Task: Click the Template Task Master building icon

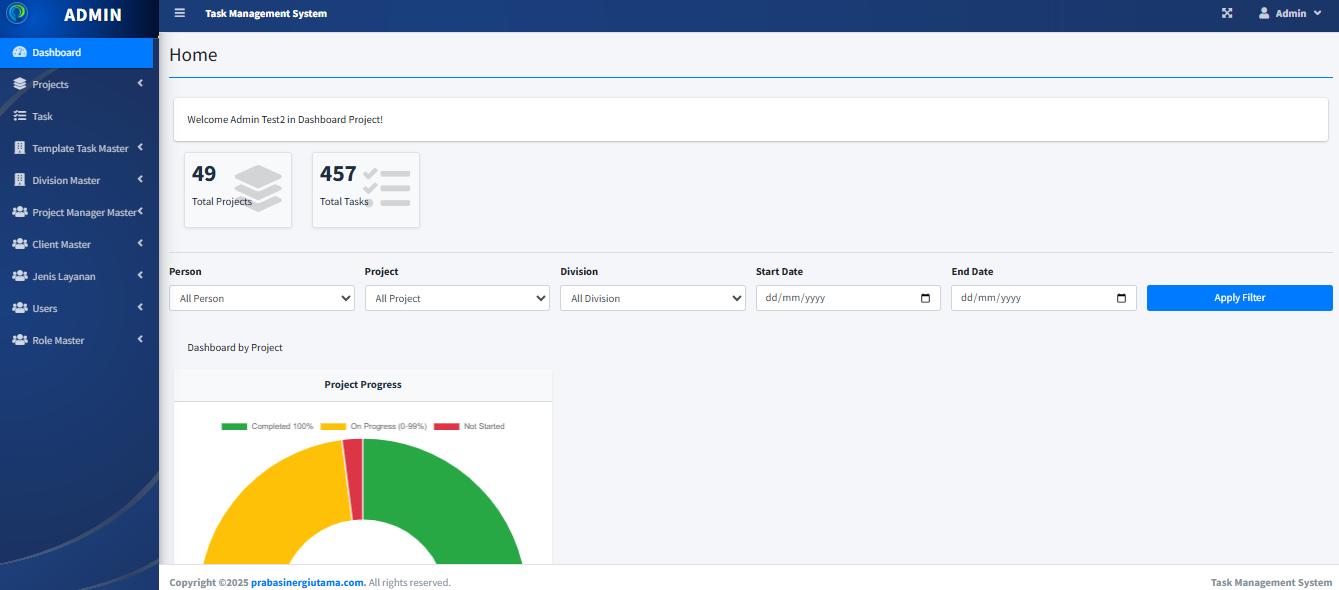Action: click(20, 148)
